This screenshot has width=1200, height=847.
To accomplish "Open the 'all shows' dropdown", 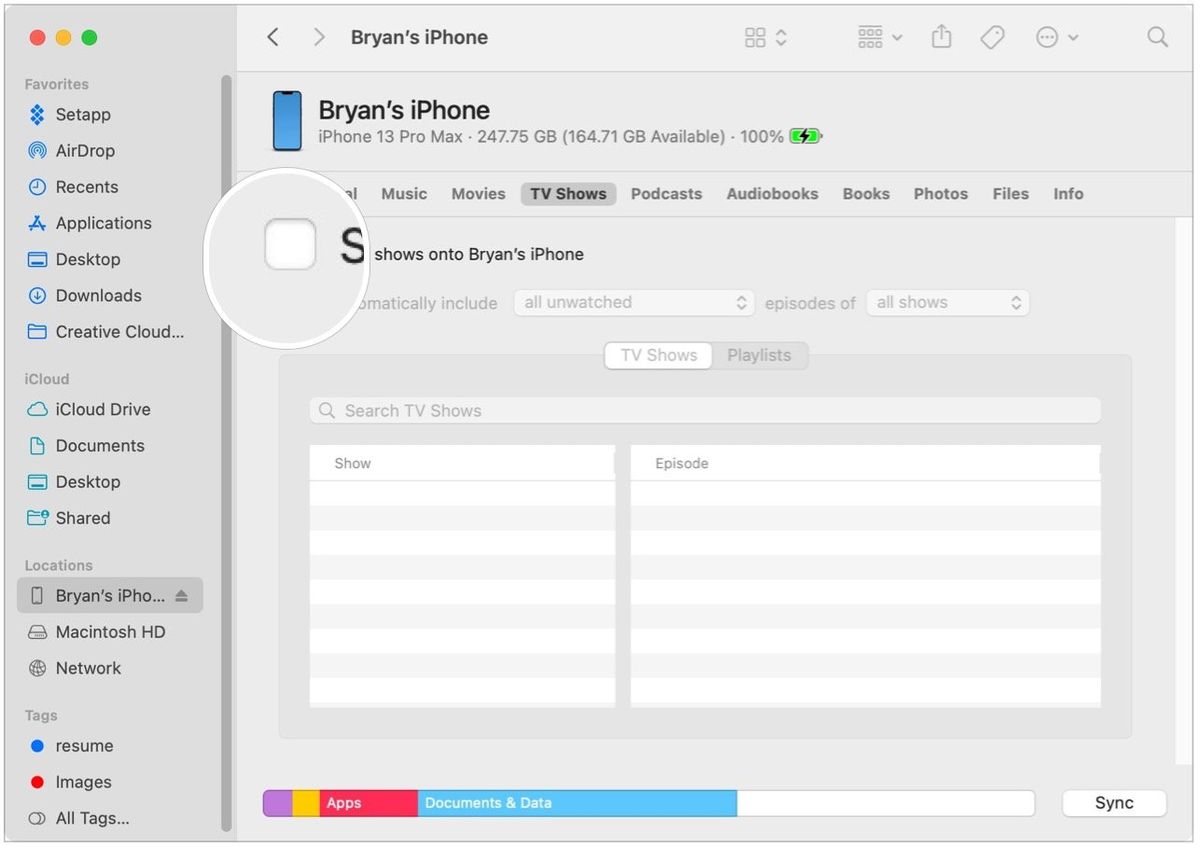I will pyautogui.click(x=947, y=302).
